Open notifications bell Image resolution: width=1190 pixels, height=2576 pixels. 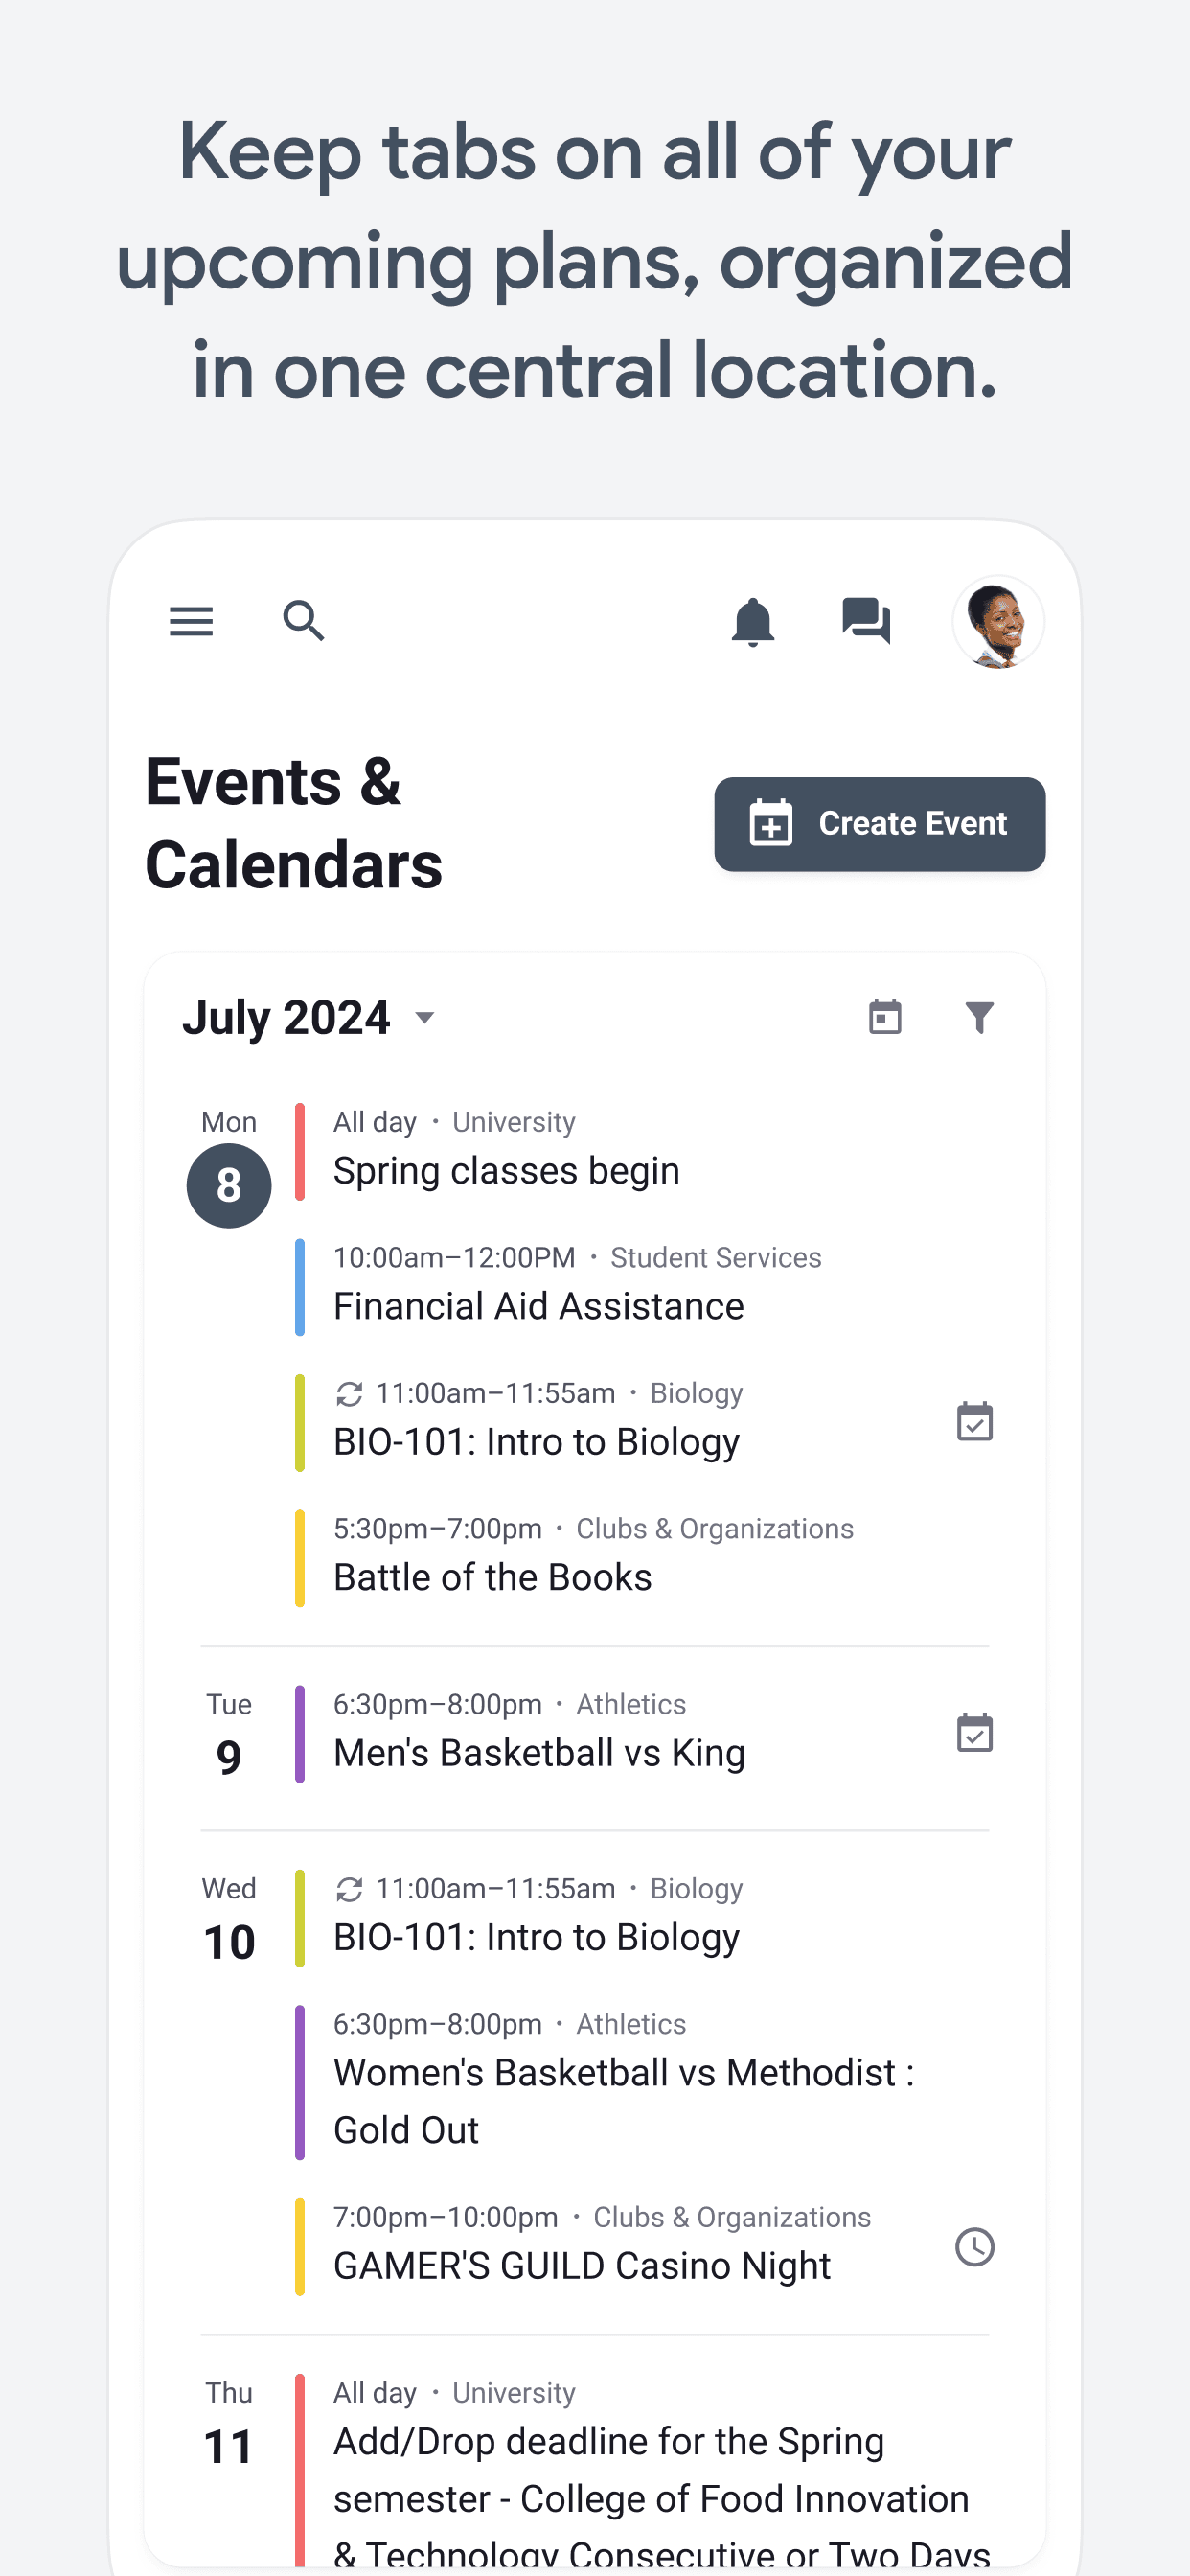pos(752,622)
